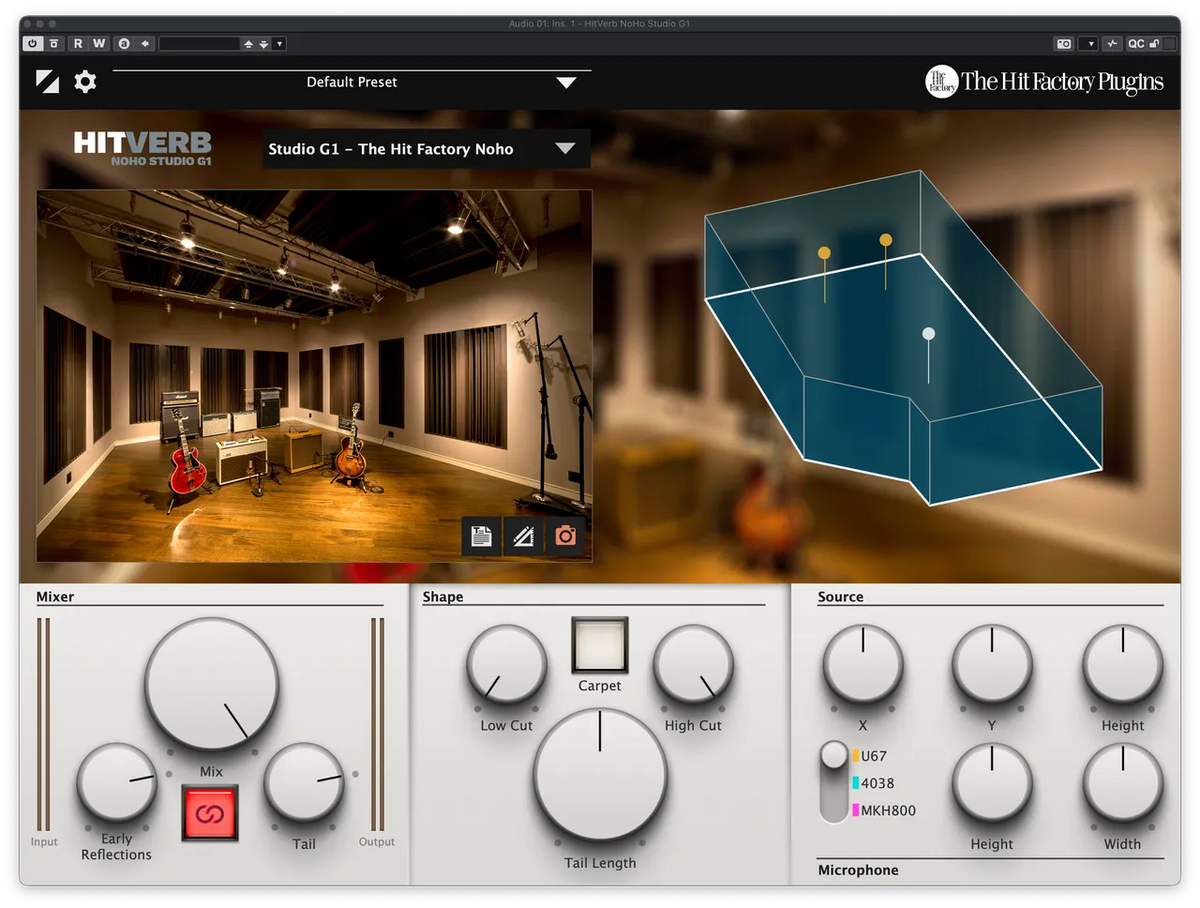Screen dimensions: 1200x908
Task: Click the Early Reflections knob
Action: point(117,783)
